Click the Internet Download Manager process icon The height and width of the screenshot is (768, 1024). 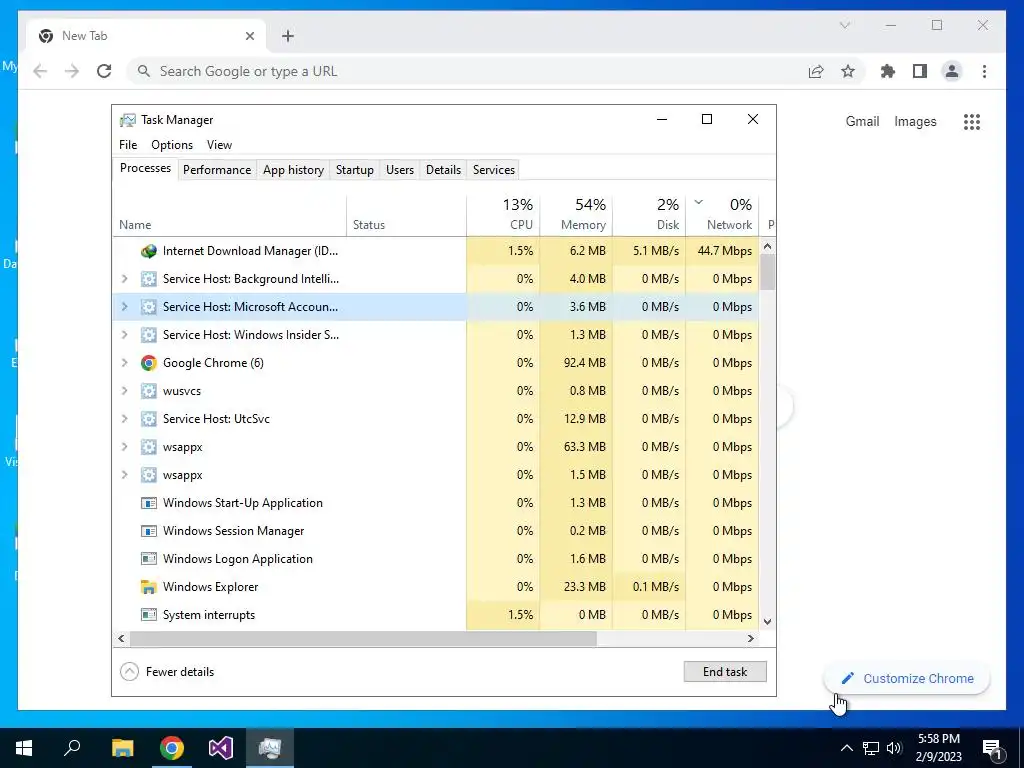click(149, 251)
